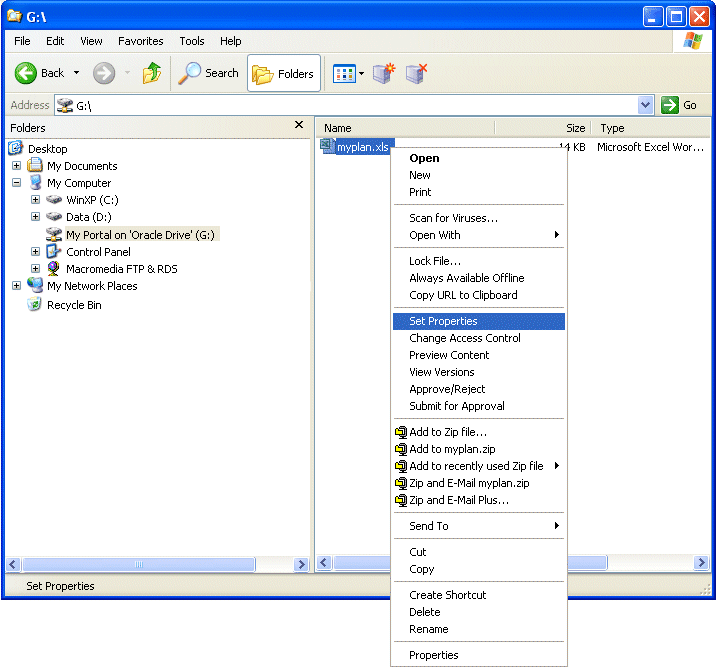Image resolution: width=716 pixels, height=667 pixels.
Task: Open the File menu
Action: [x=22, y=41]
